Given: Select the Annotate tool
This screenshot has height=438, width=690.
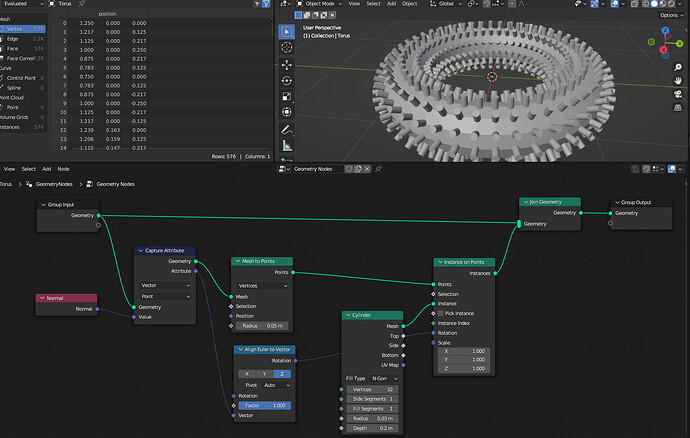Looking at the screenshot, I should tap(286, 130).
